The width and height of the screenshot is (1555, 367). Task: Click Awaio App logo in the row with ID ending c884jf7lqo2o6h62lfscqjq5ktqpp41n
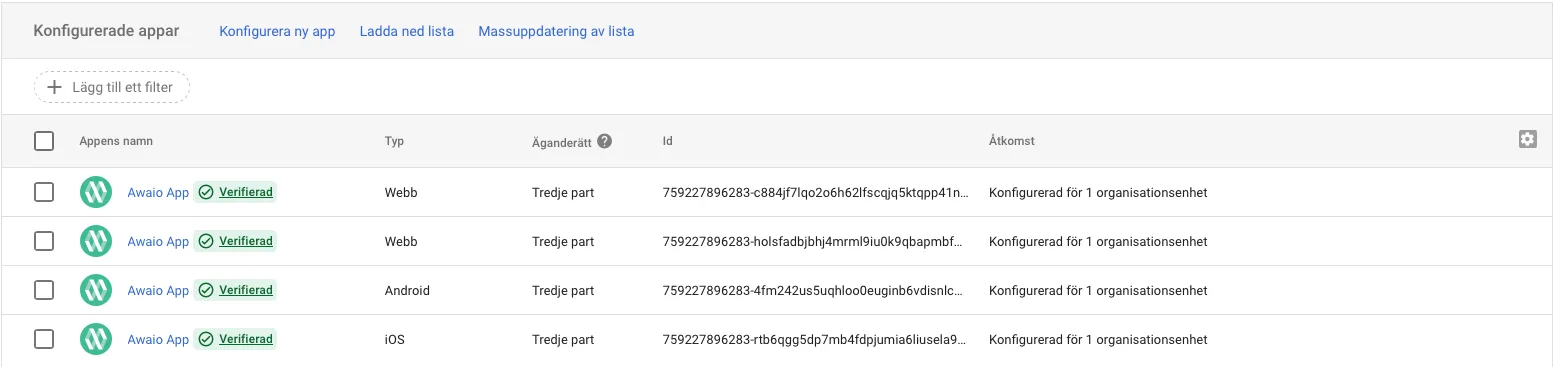coord(96,193)
